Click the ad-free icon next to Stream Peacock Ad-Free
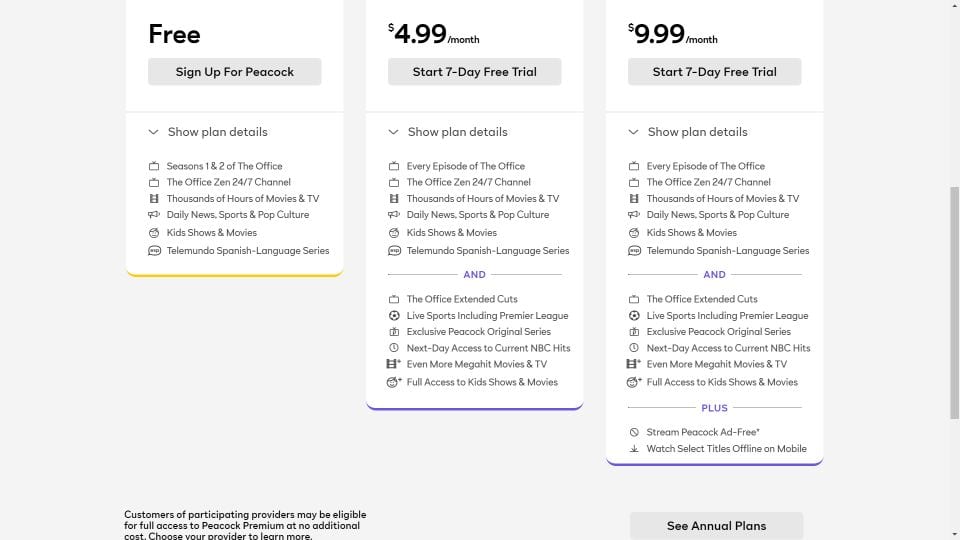960x540 pixels. [634, 432]
